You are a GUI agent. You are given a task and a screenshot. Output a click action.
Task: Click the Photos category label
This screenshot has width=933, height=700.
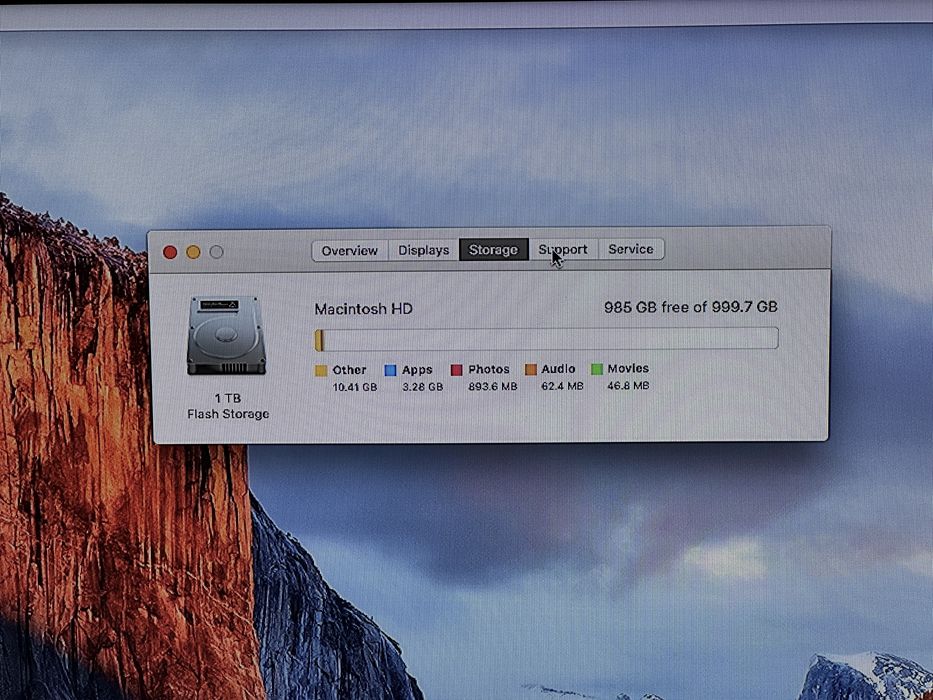[x=489, y=369]
